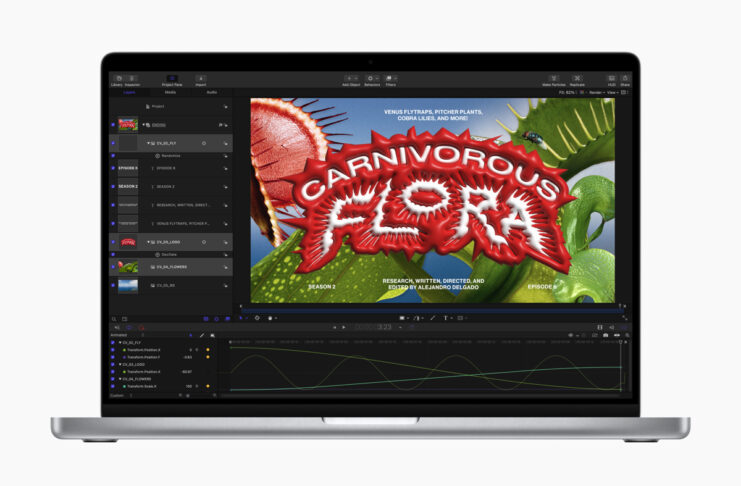
Task: Open the Zoom level Fit popup
Action: (x=567, y=92)
